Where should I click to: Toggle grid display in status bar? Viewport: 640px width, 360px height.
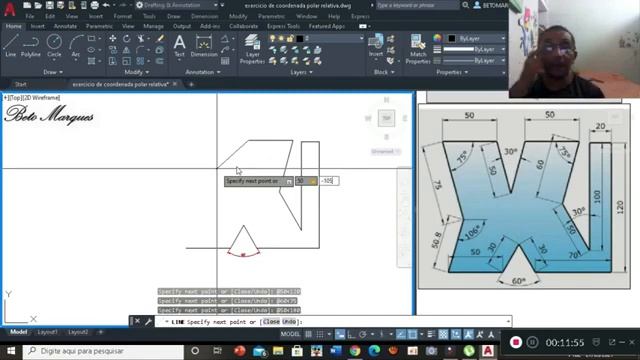309,334
